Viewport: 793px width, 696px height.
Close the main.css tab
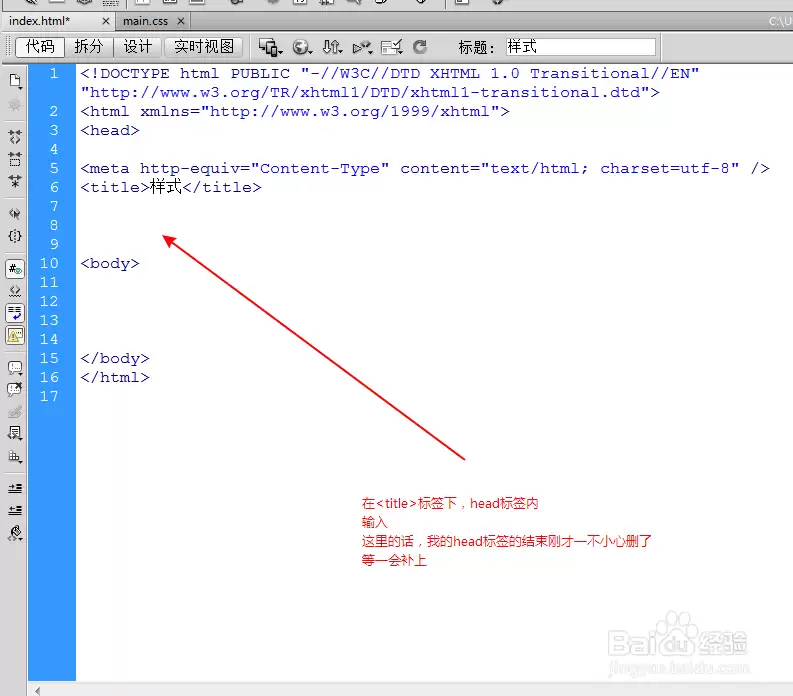181,21
